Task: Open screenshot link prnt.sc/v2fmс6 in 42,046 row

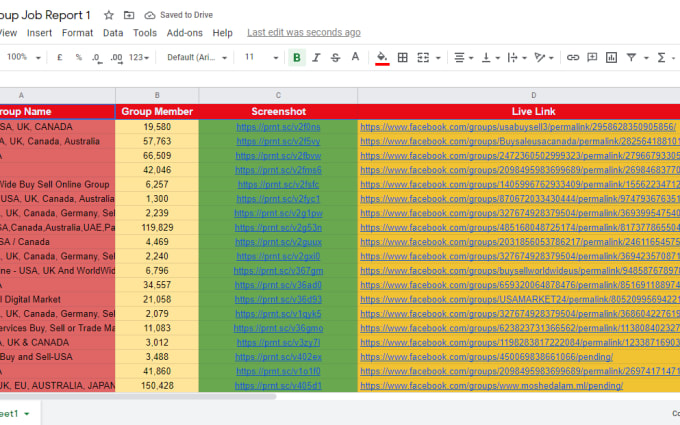Action: tap(278, 170)
